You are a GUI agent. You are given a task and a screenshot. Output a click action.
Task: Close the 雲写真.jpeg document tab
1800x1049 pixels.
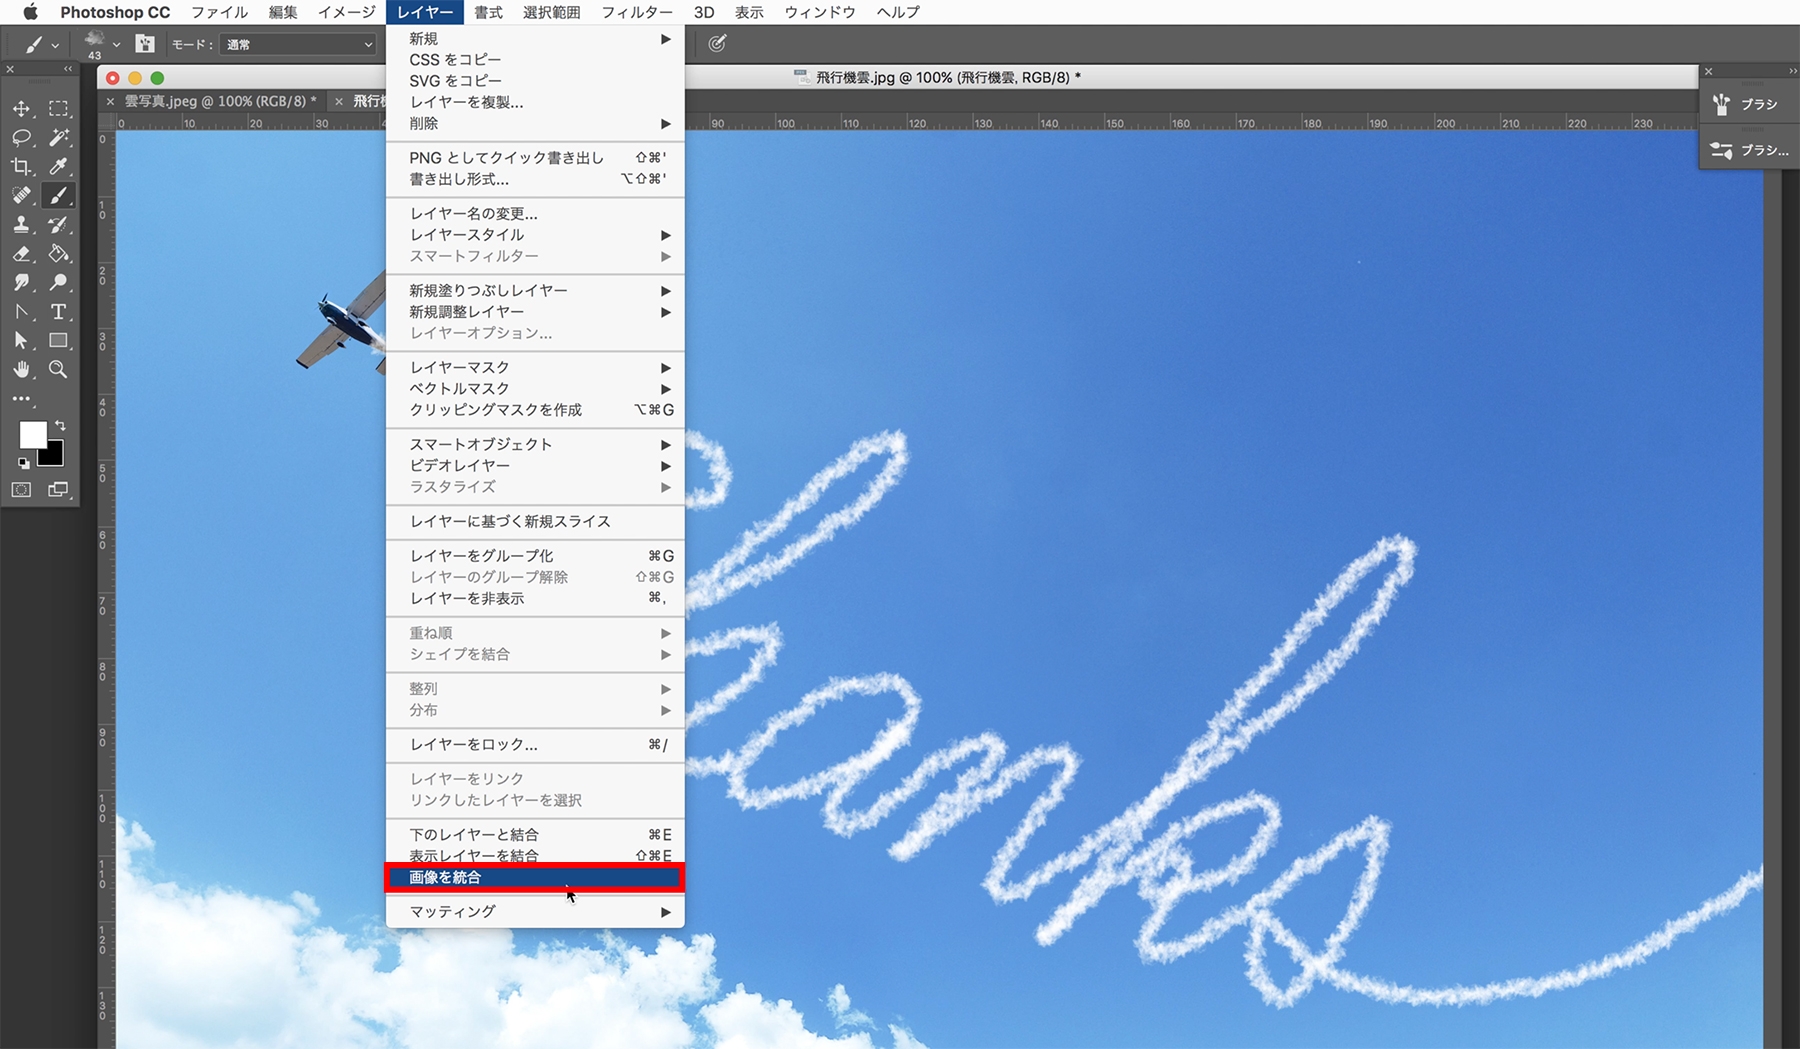click(110, 101)
